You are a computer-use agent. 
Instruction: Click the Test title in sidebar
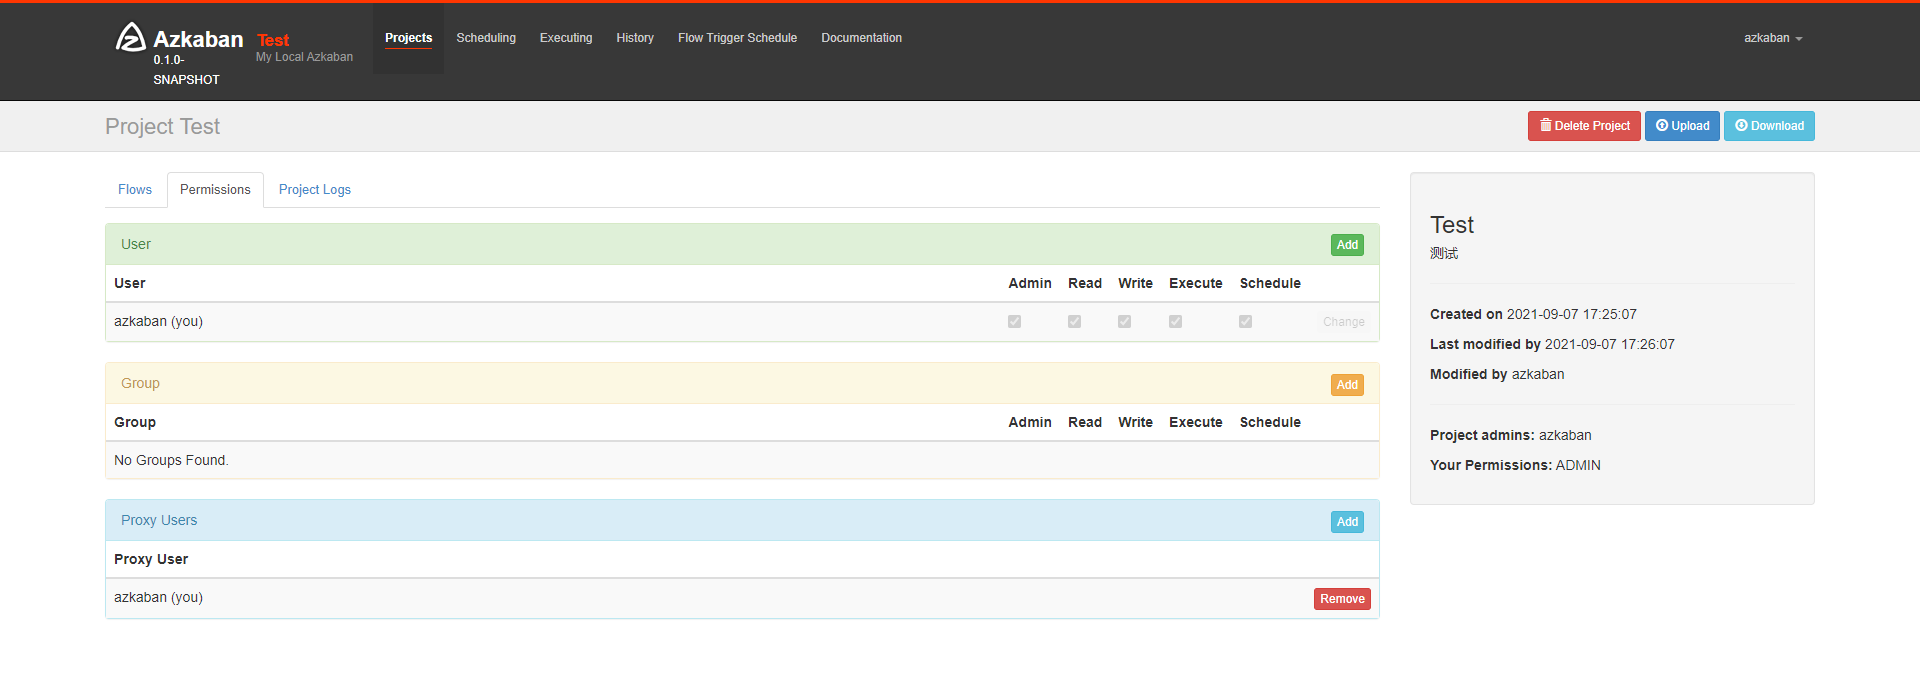pyautogui.click(x=1452, y=225)
